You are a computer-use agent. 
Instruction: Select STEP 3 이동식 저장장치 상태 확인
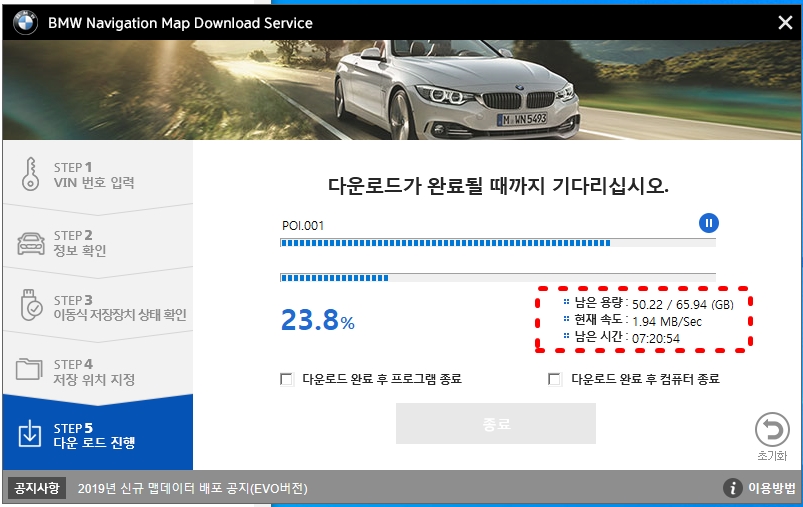[x=98, y=307]
